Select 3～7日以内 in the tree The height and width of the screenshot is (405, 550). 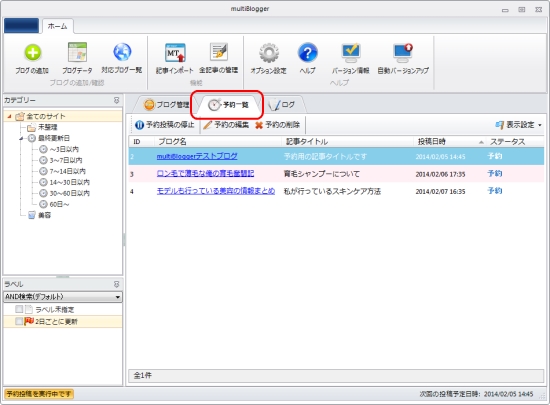[x=66, y=160]
